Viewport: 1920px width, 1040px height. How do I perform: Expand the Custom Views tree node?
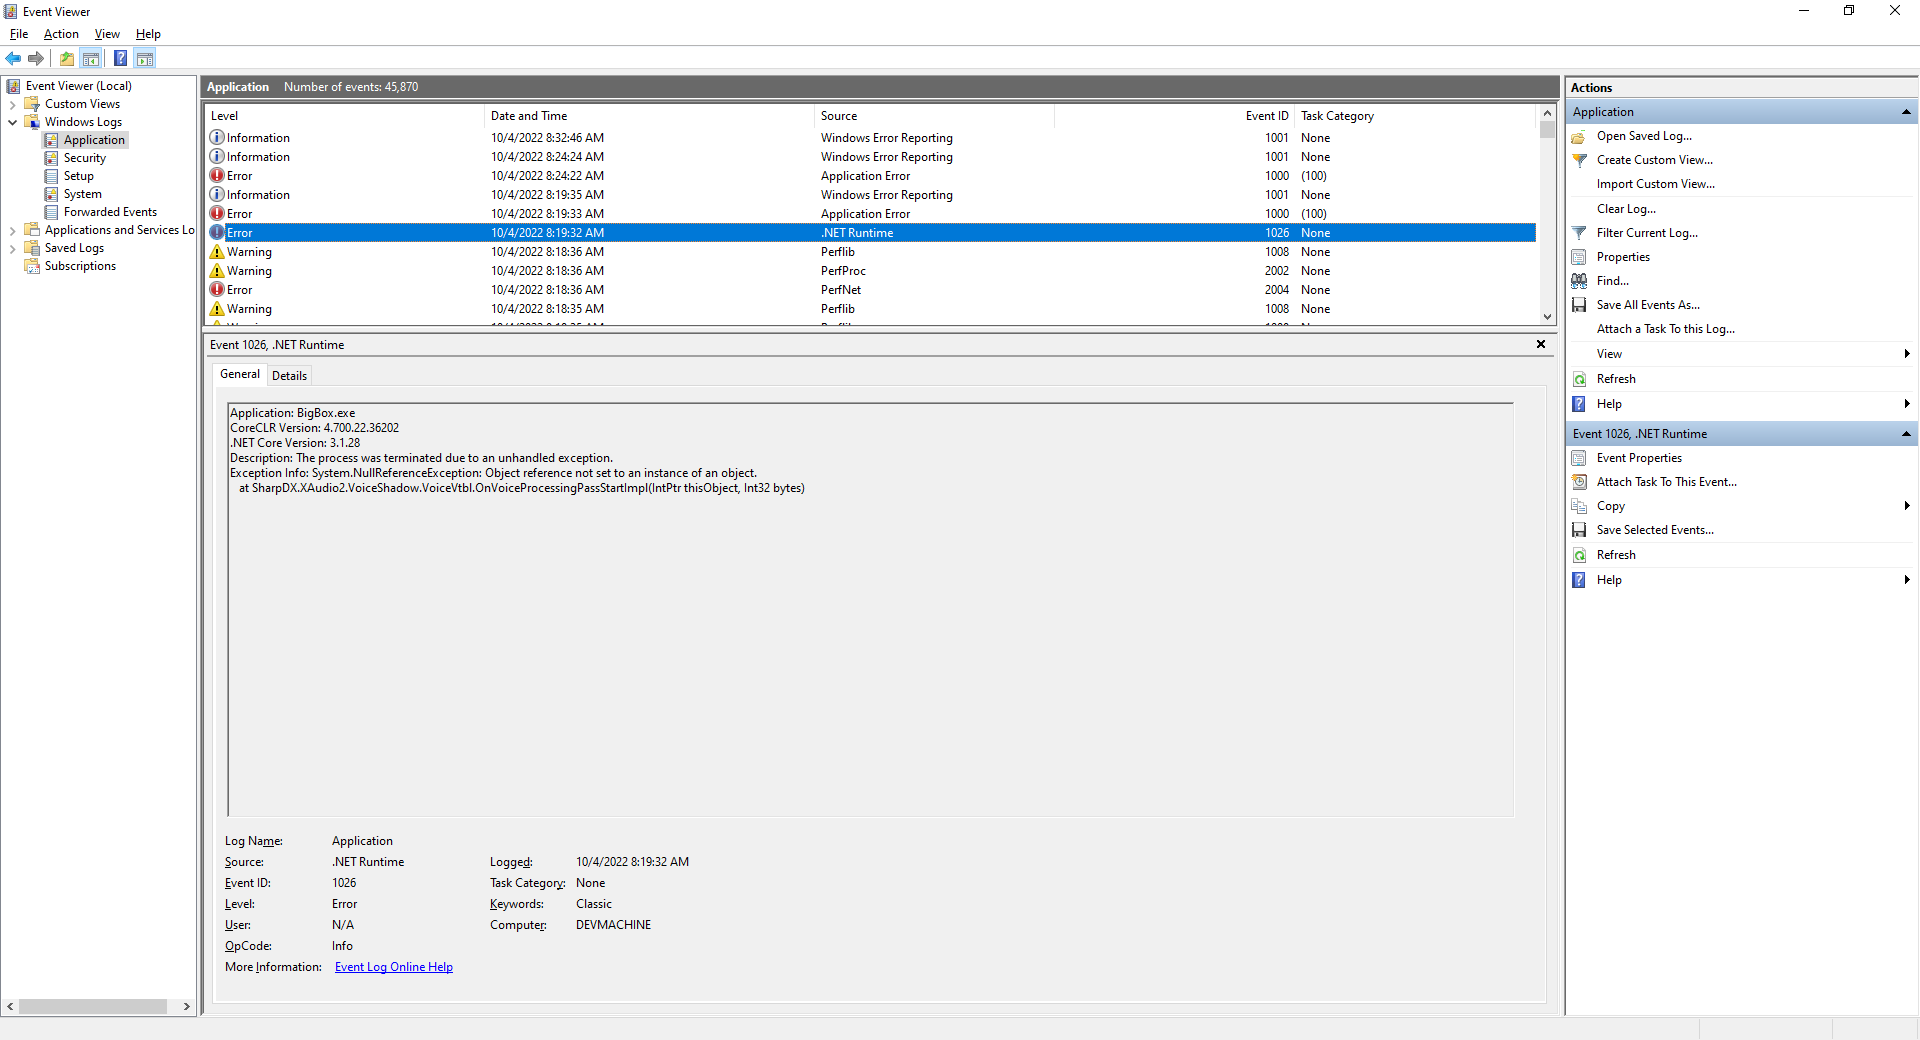[x=12, y=104]
